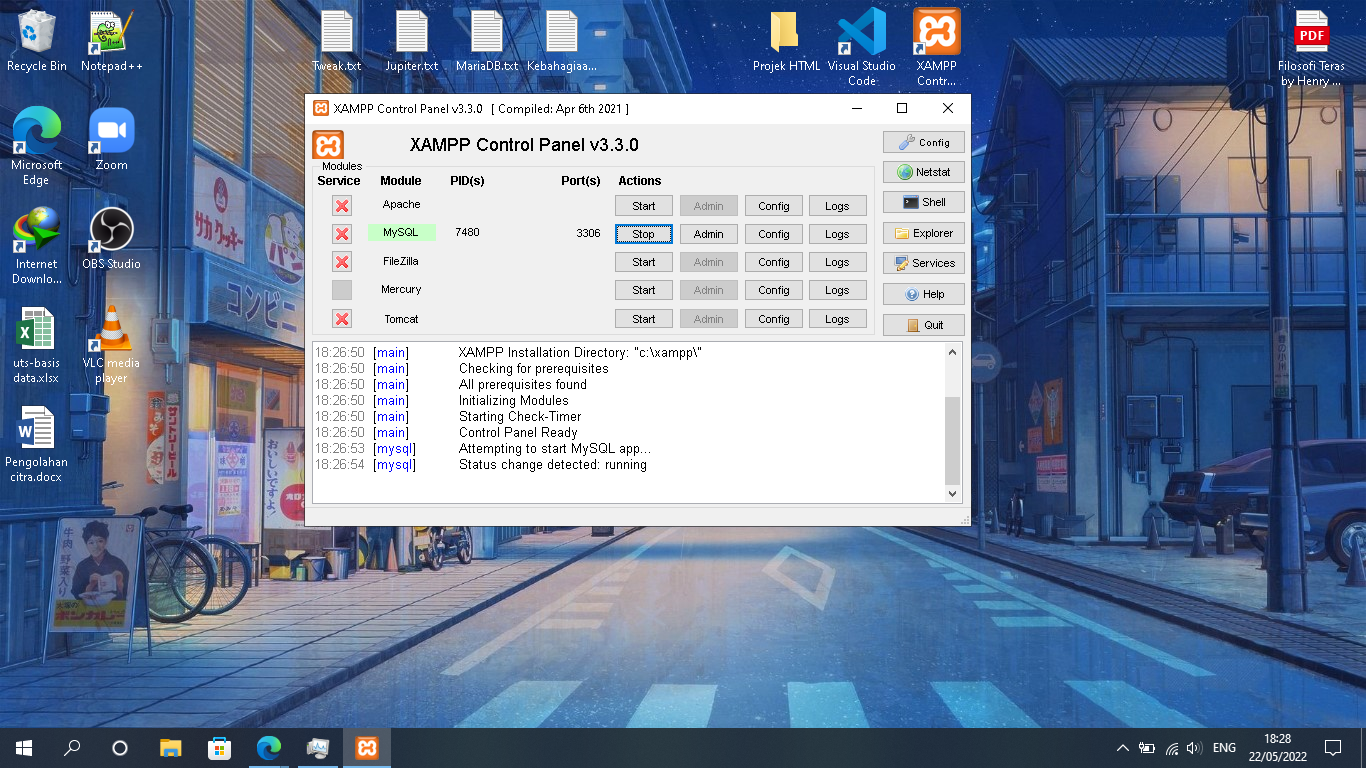Quit the XAMPP Control Panel
This screenshot has width=1366, height=768.
[x=922, y=324]
